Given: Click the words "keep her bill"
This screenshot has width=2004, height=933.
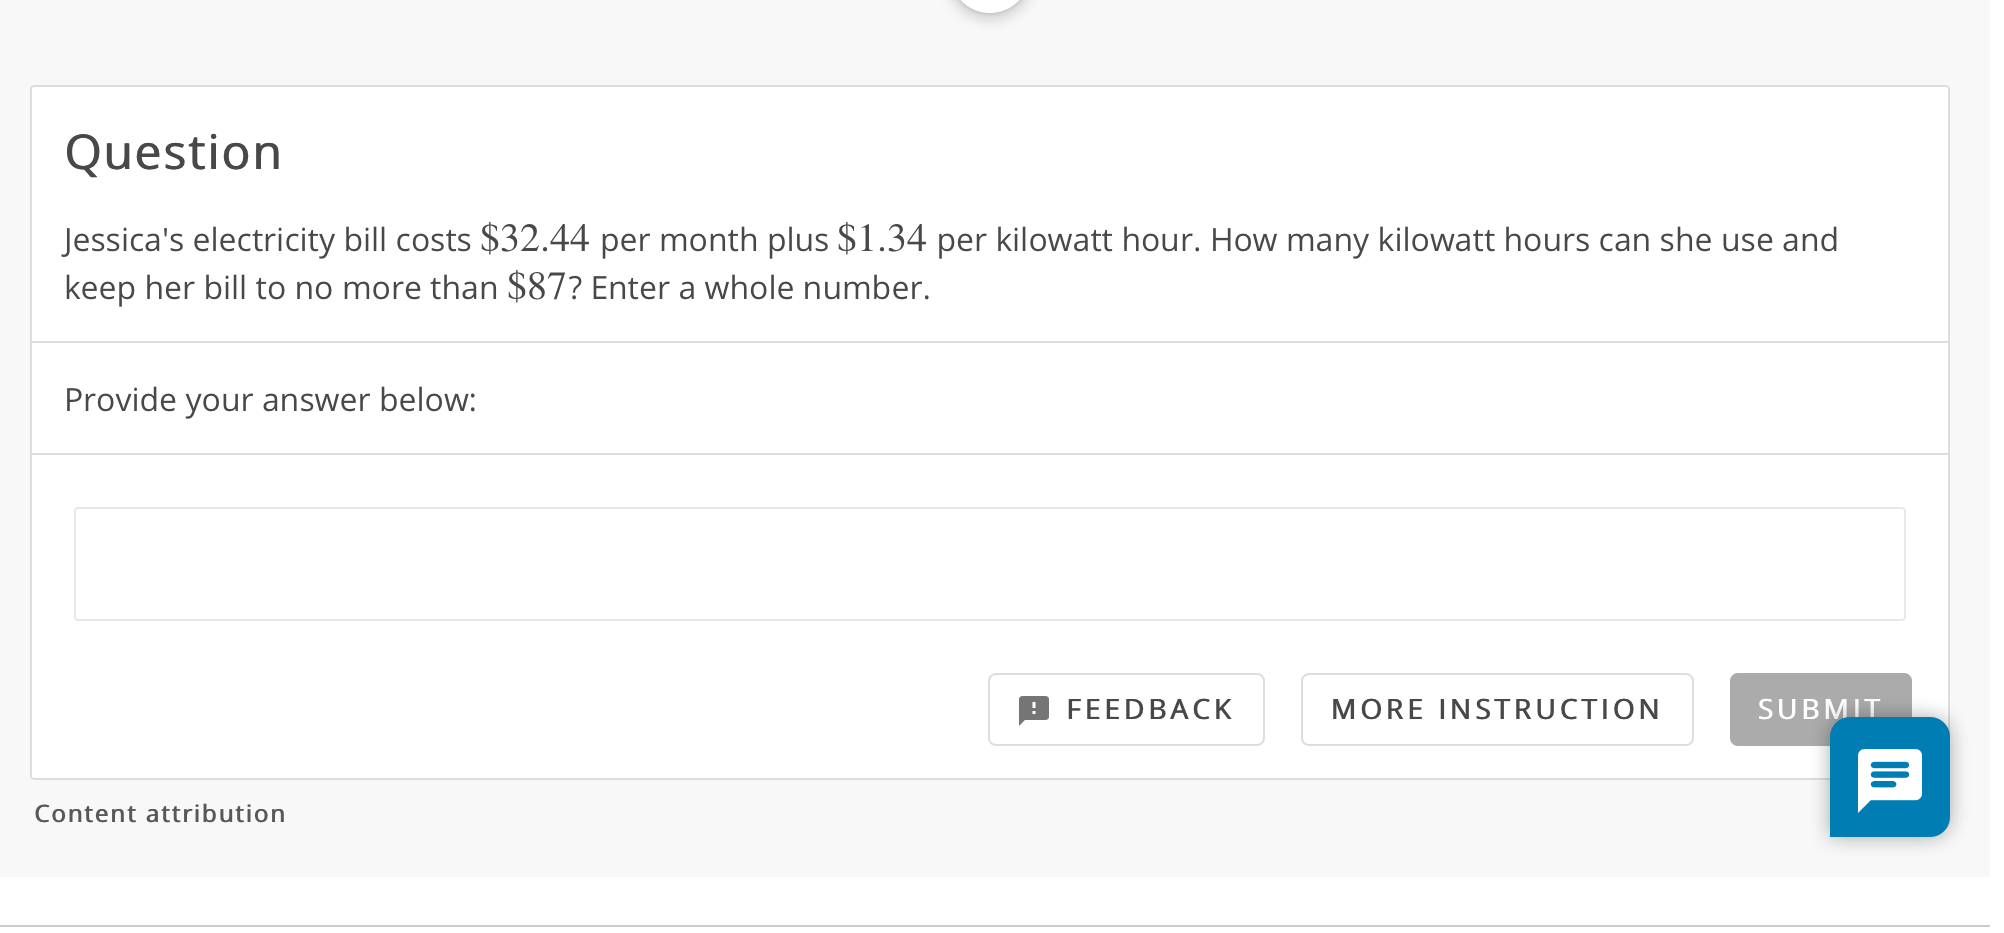Looking at the screenshot, I should (x=156, y=289).
